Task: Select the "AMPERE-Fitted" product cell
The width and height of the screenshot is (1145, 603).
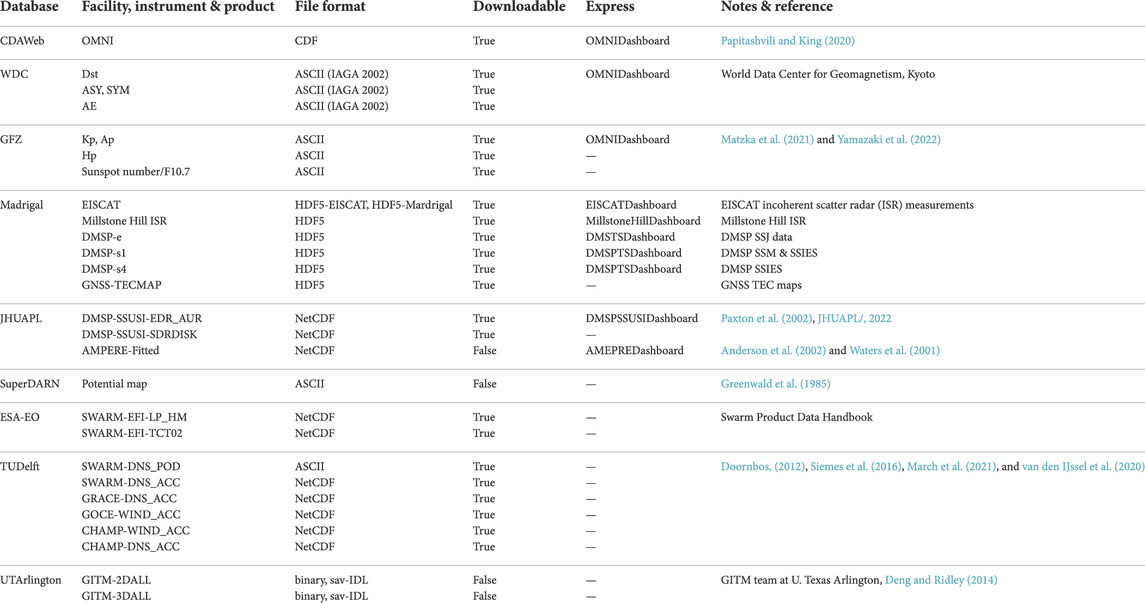Action: click(x=120, y=350)
